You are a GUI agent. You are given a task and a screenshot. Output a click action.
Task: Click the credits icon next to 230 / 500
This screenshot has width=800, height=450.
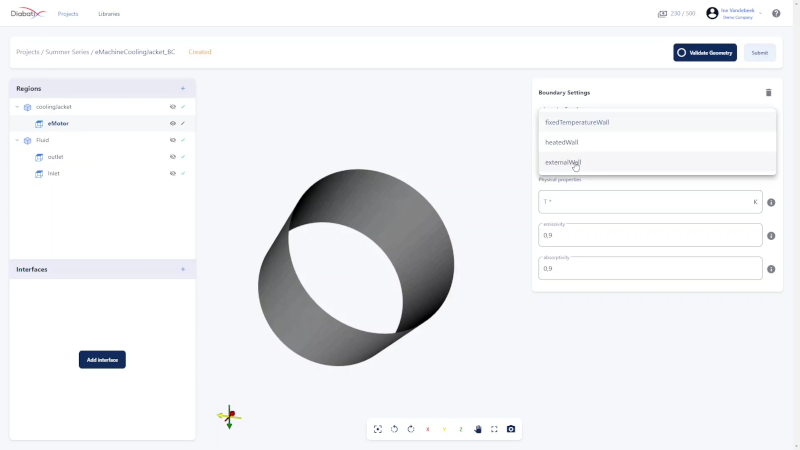662,14
